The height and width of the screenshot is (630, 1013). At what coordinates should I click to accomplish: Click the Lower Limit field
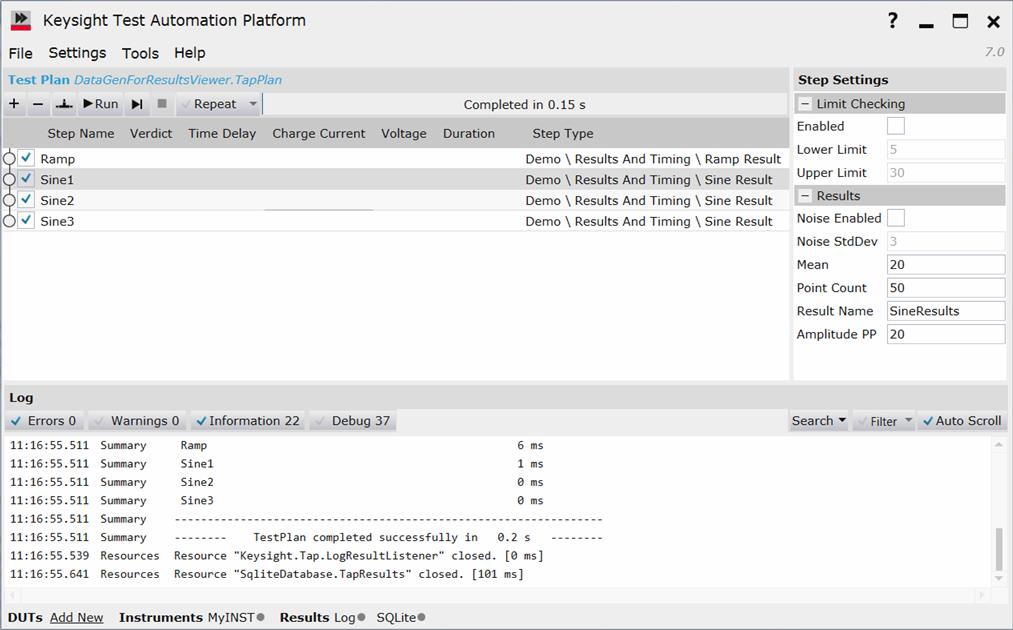946,149
